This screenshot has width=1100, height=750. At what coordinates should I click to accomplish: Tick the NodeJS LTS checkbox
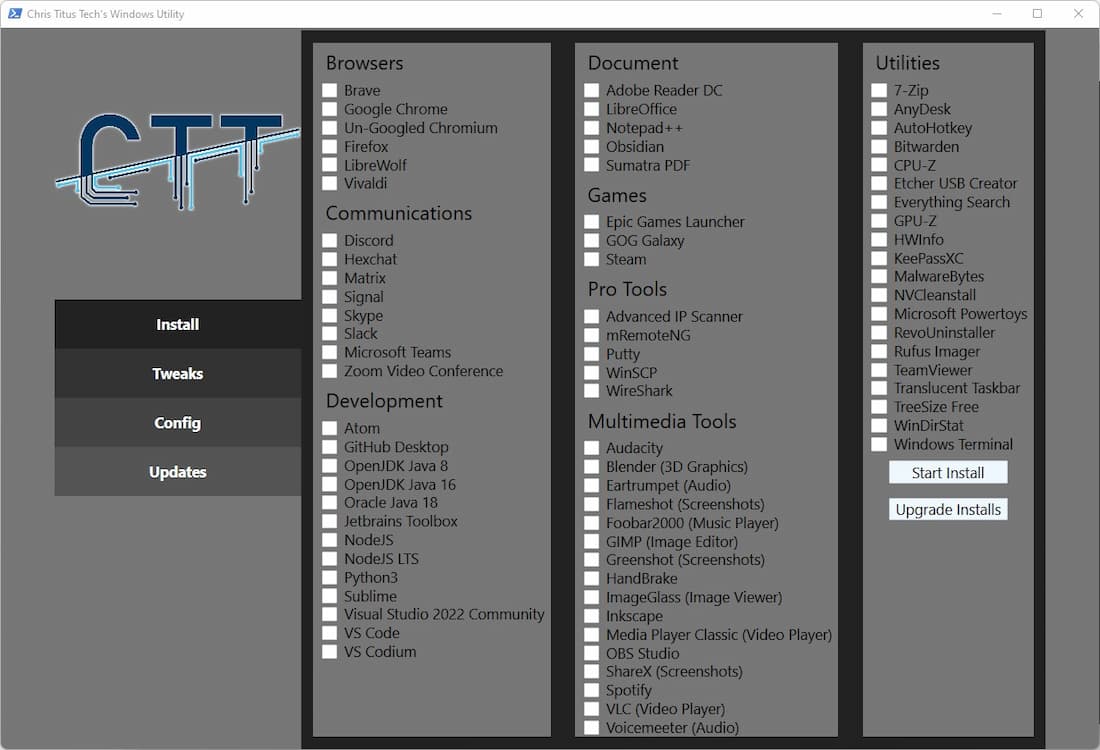(x=330, y=558)
